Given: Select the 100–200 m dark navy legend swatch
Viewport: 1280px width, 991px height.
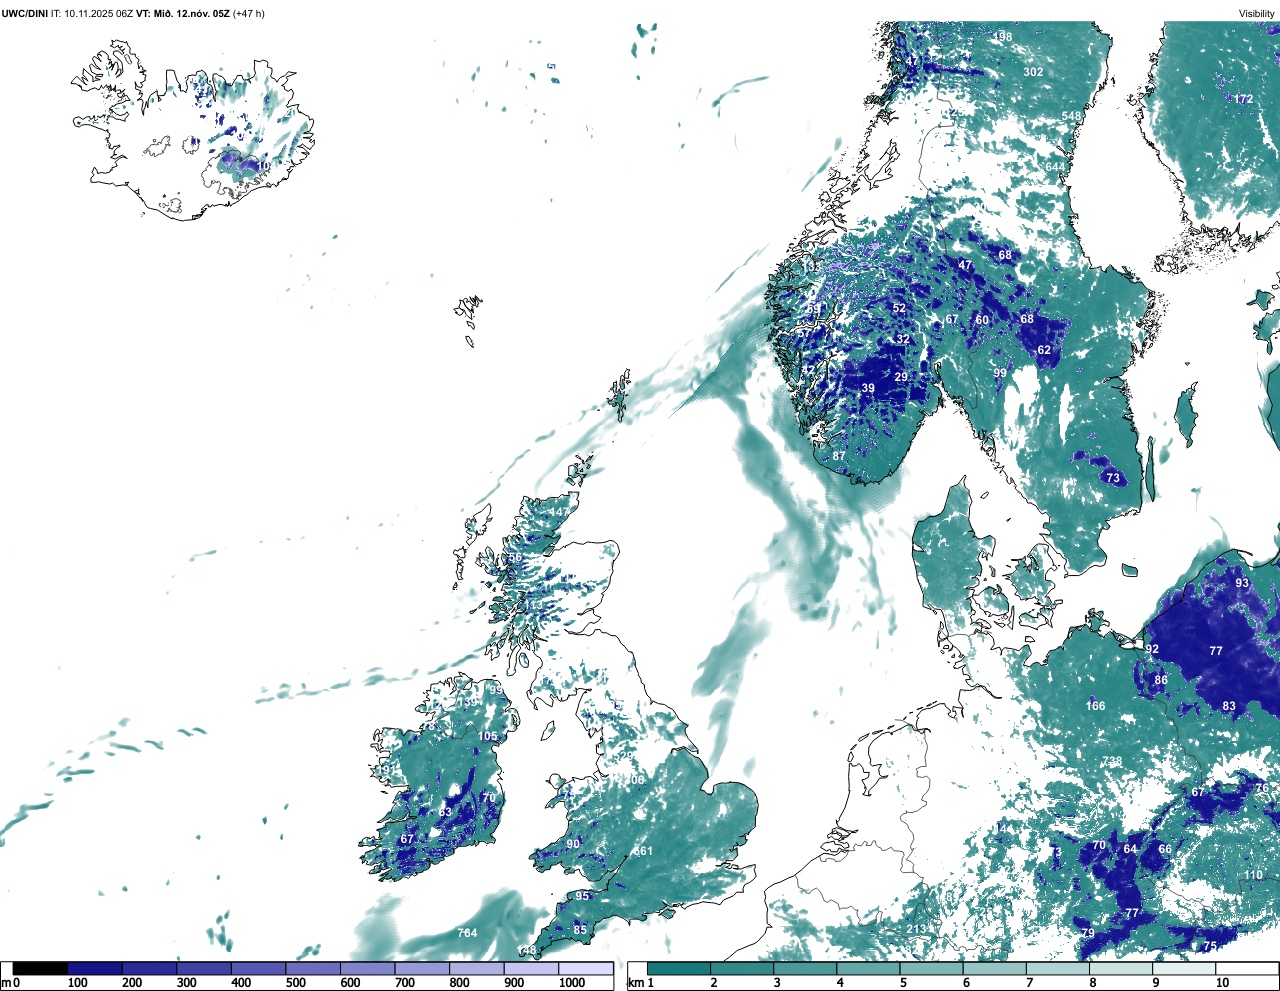Looking at the screenshot, I should [95, 969].
